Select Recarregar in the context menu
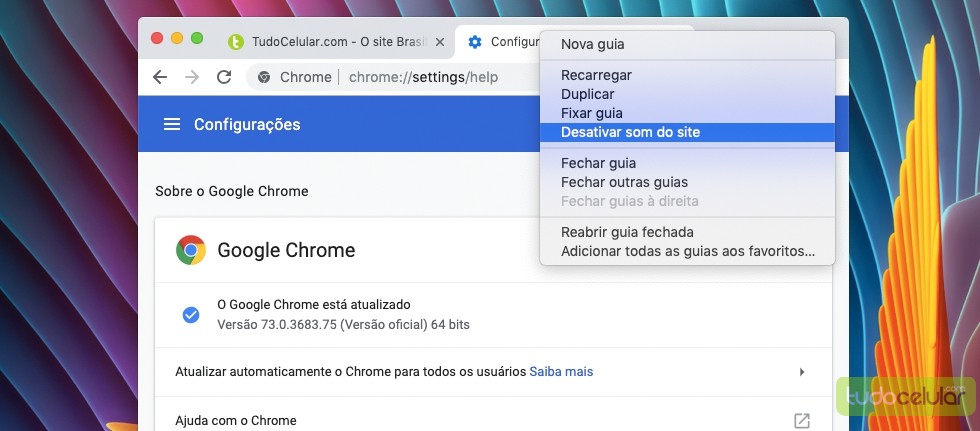Viewport: 980px width, 431px height. point(688,75)
